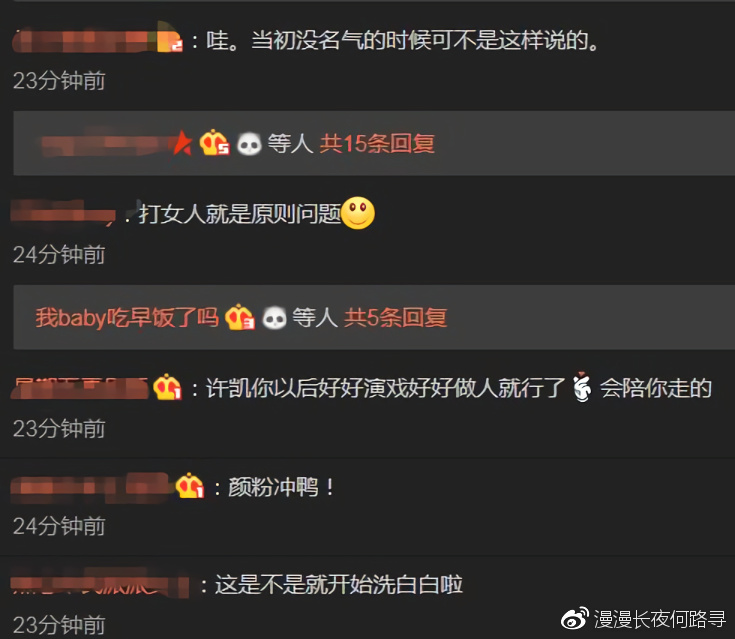Expand 共5条回复 replies
The image size is (735, 639).
point(395,318)
